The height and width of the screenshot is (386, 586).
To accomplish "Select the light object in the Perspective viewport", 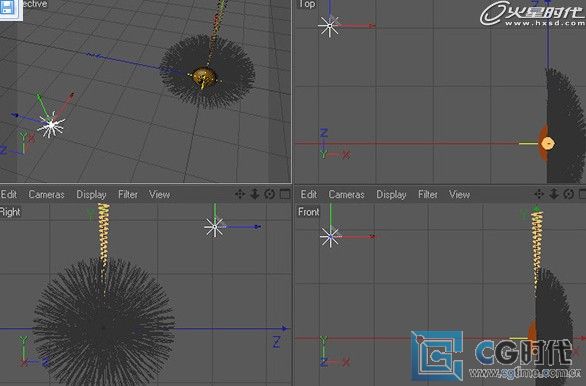I will click(x=51, y=126).
